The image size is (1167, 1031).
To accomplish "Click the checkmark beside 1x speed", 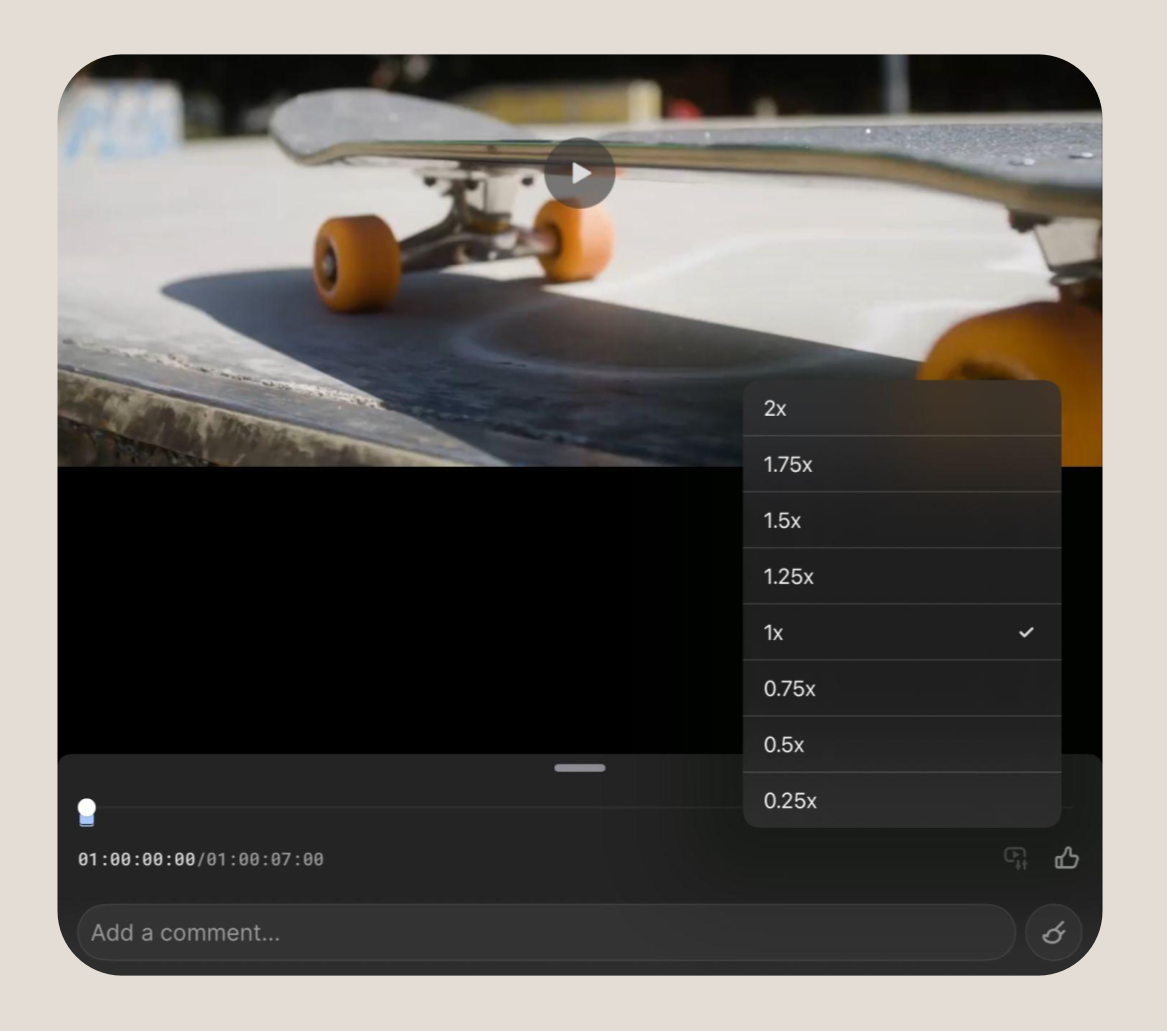I will [x=1025, y=633].
